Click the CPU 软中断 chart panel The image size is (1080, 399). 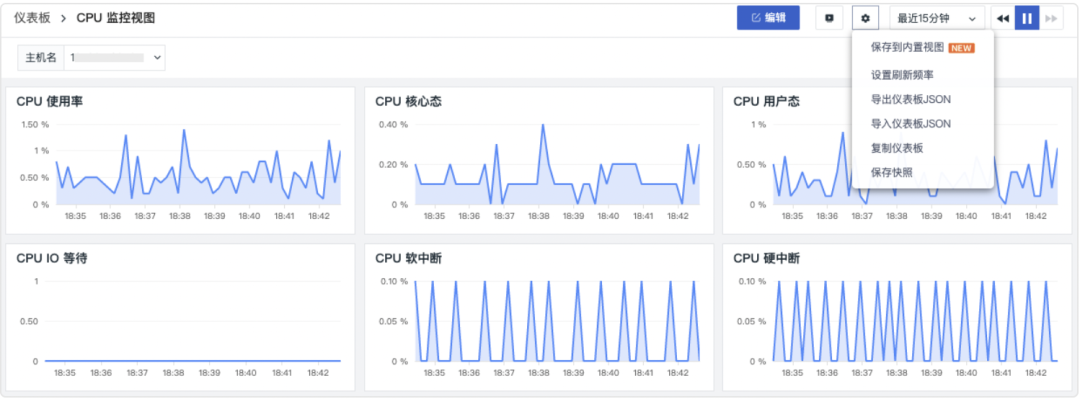(x=539, y=318)
